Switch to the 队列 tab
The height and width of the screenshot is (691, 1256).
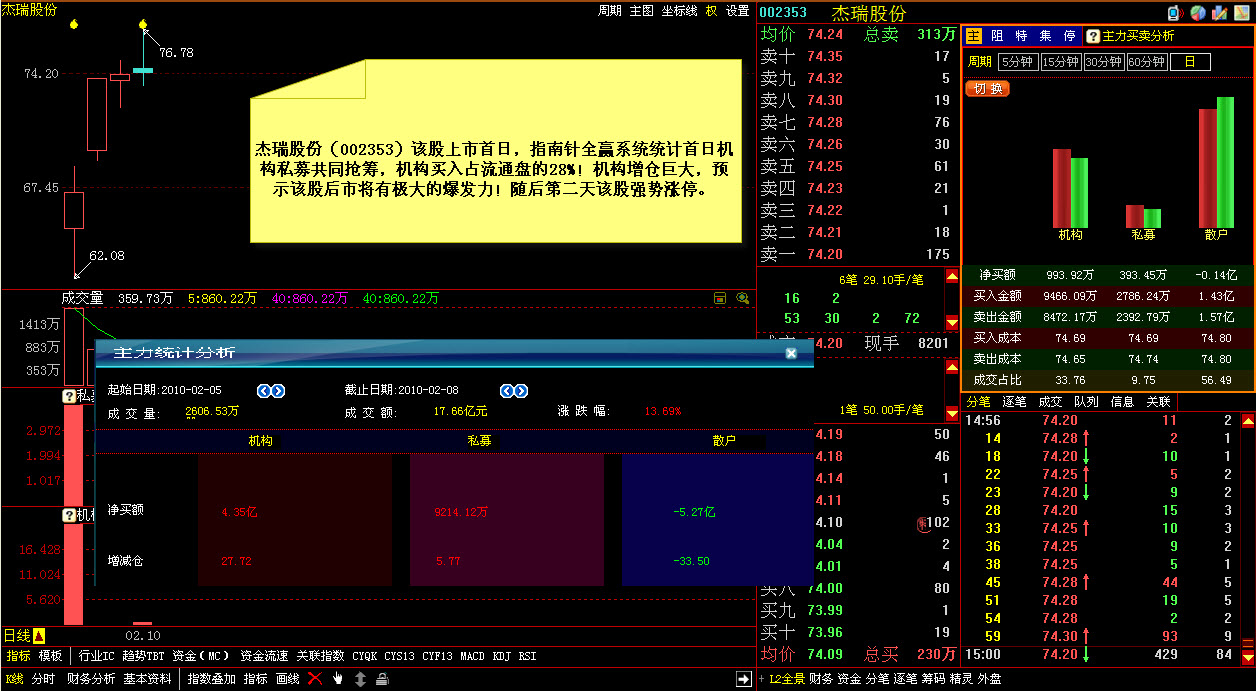tap(1086, 402)
